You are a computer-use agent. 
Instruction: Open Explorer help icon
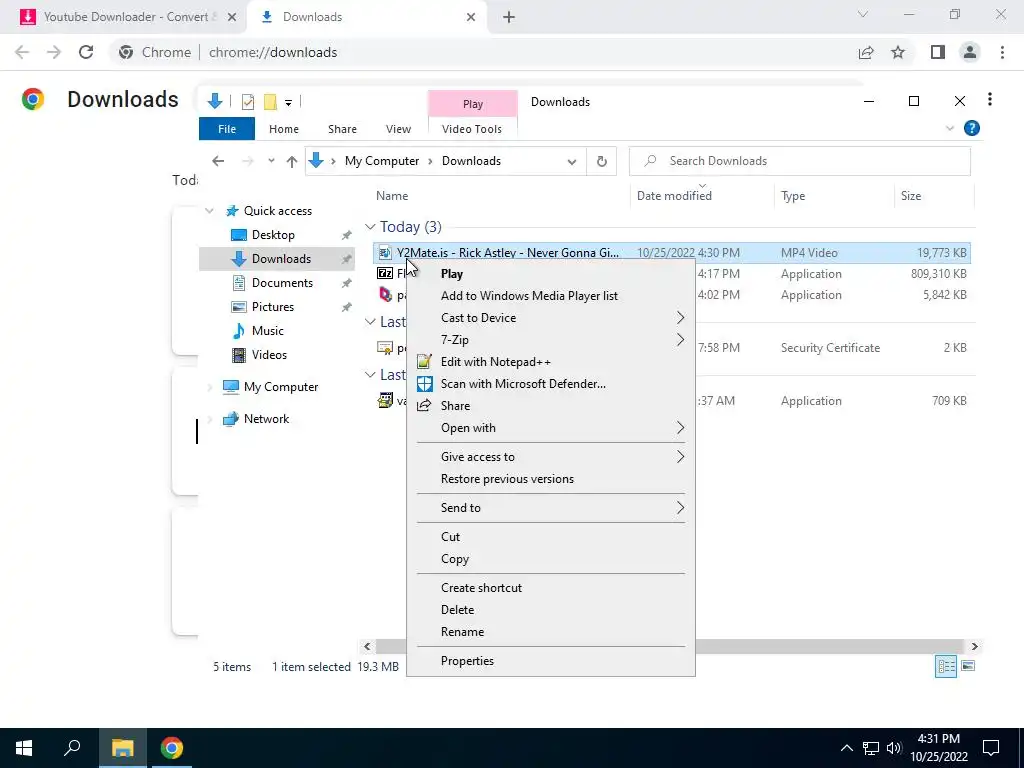coord(972,128)
